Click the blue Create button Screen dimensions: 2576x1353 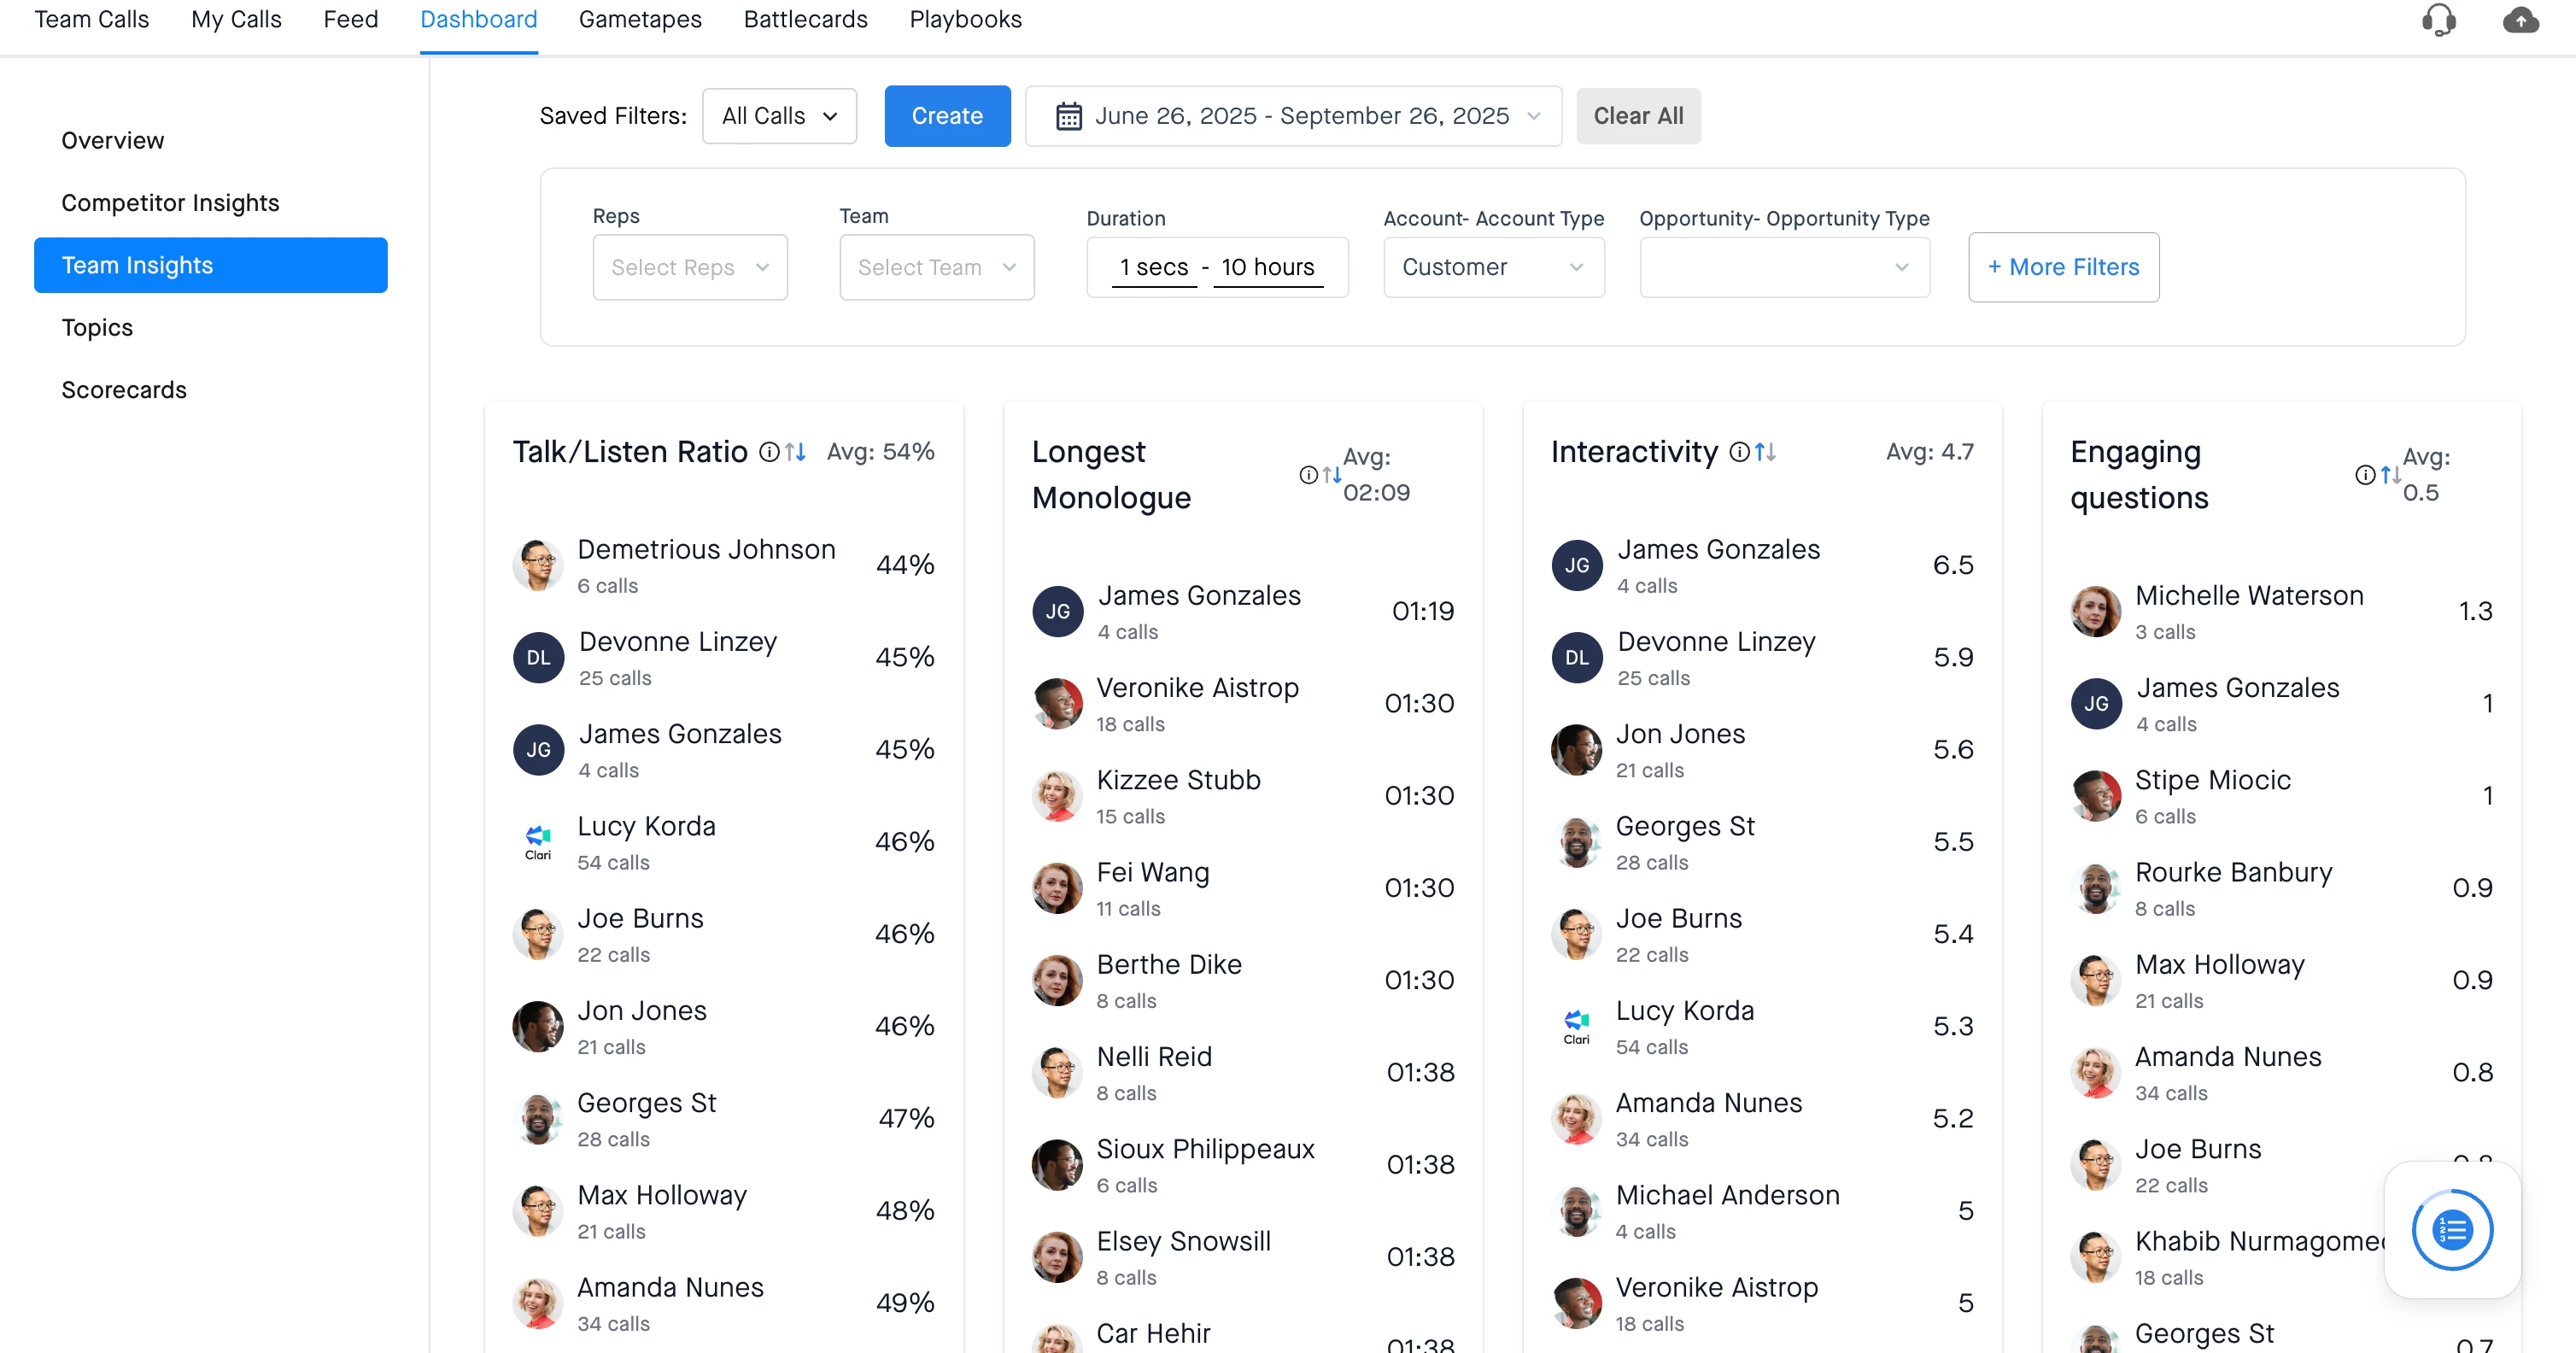[x=946, y=116]
